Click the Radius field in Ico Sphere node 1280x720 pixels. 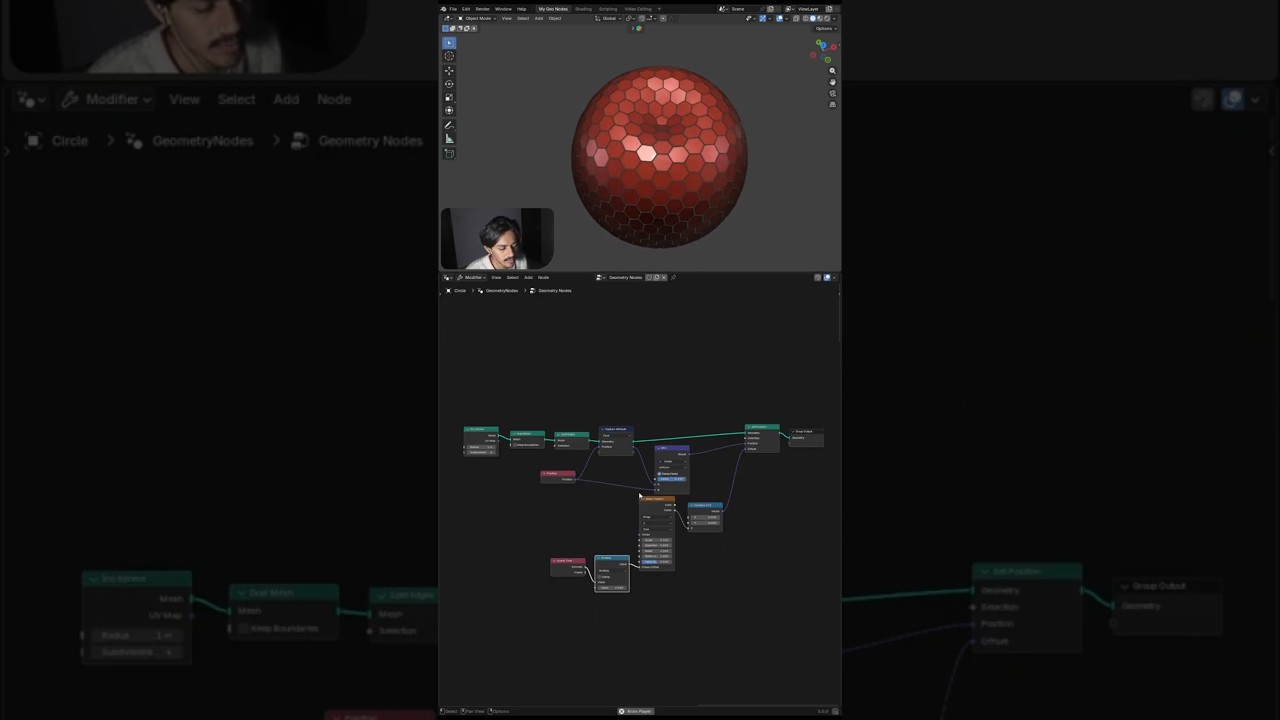tap(481, 447)
